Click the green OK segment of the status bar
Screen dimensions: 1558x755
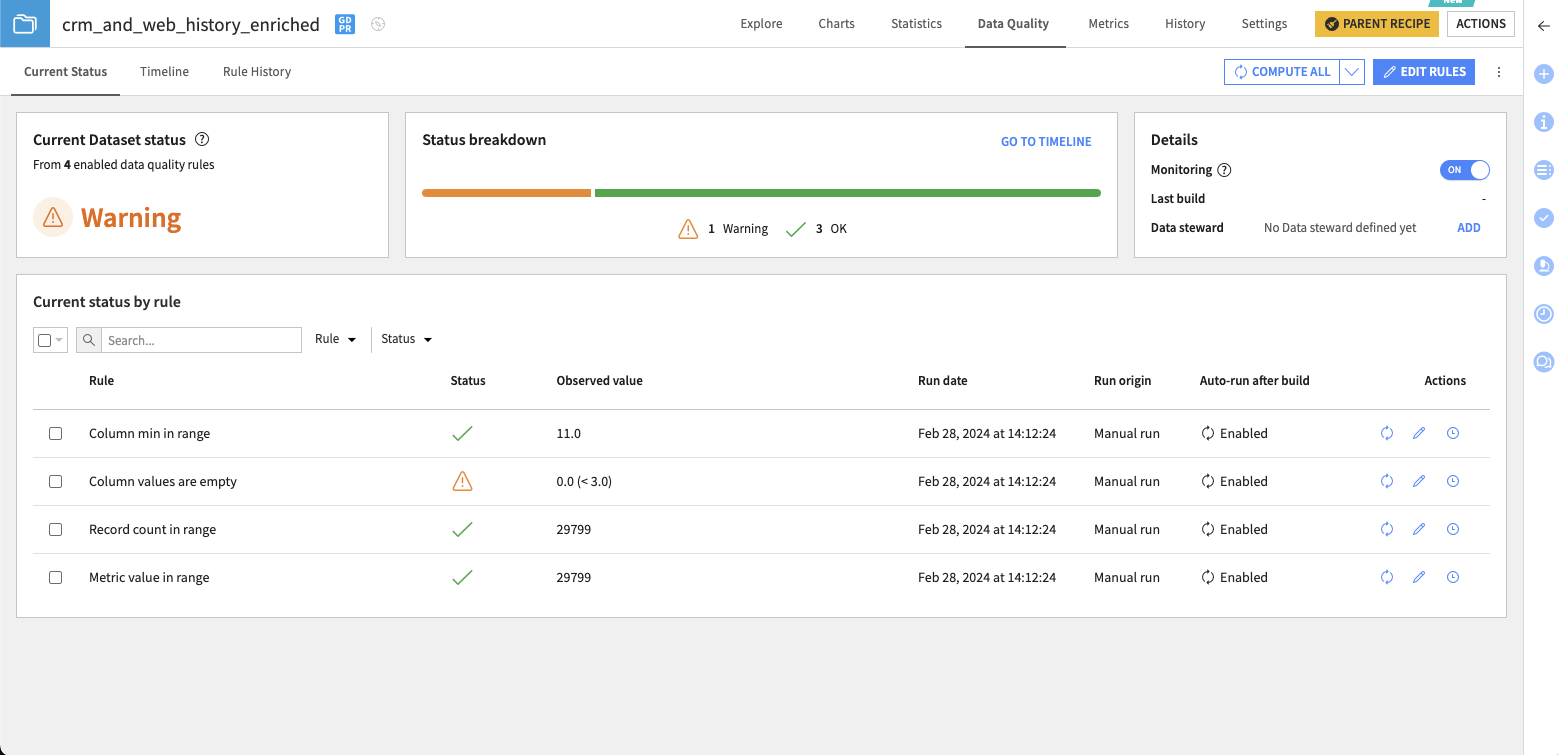848,192
